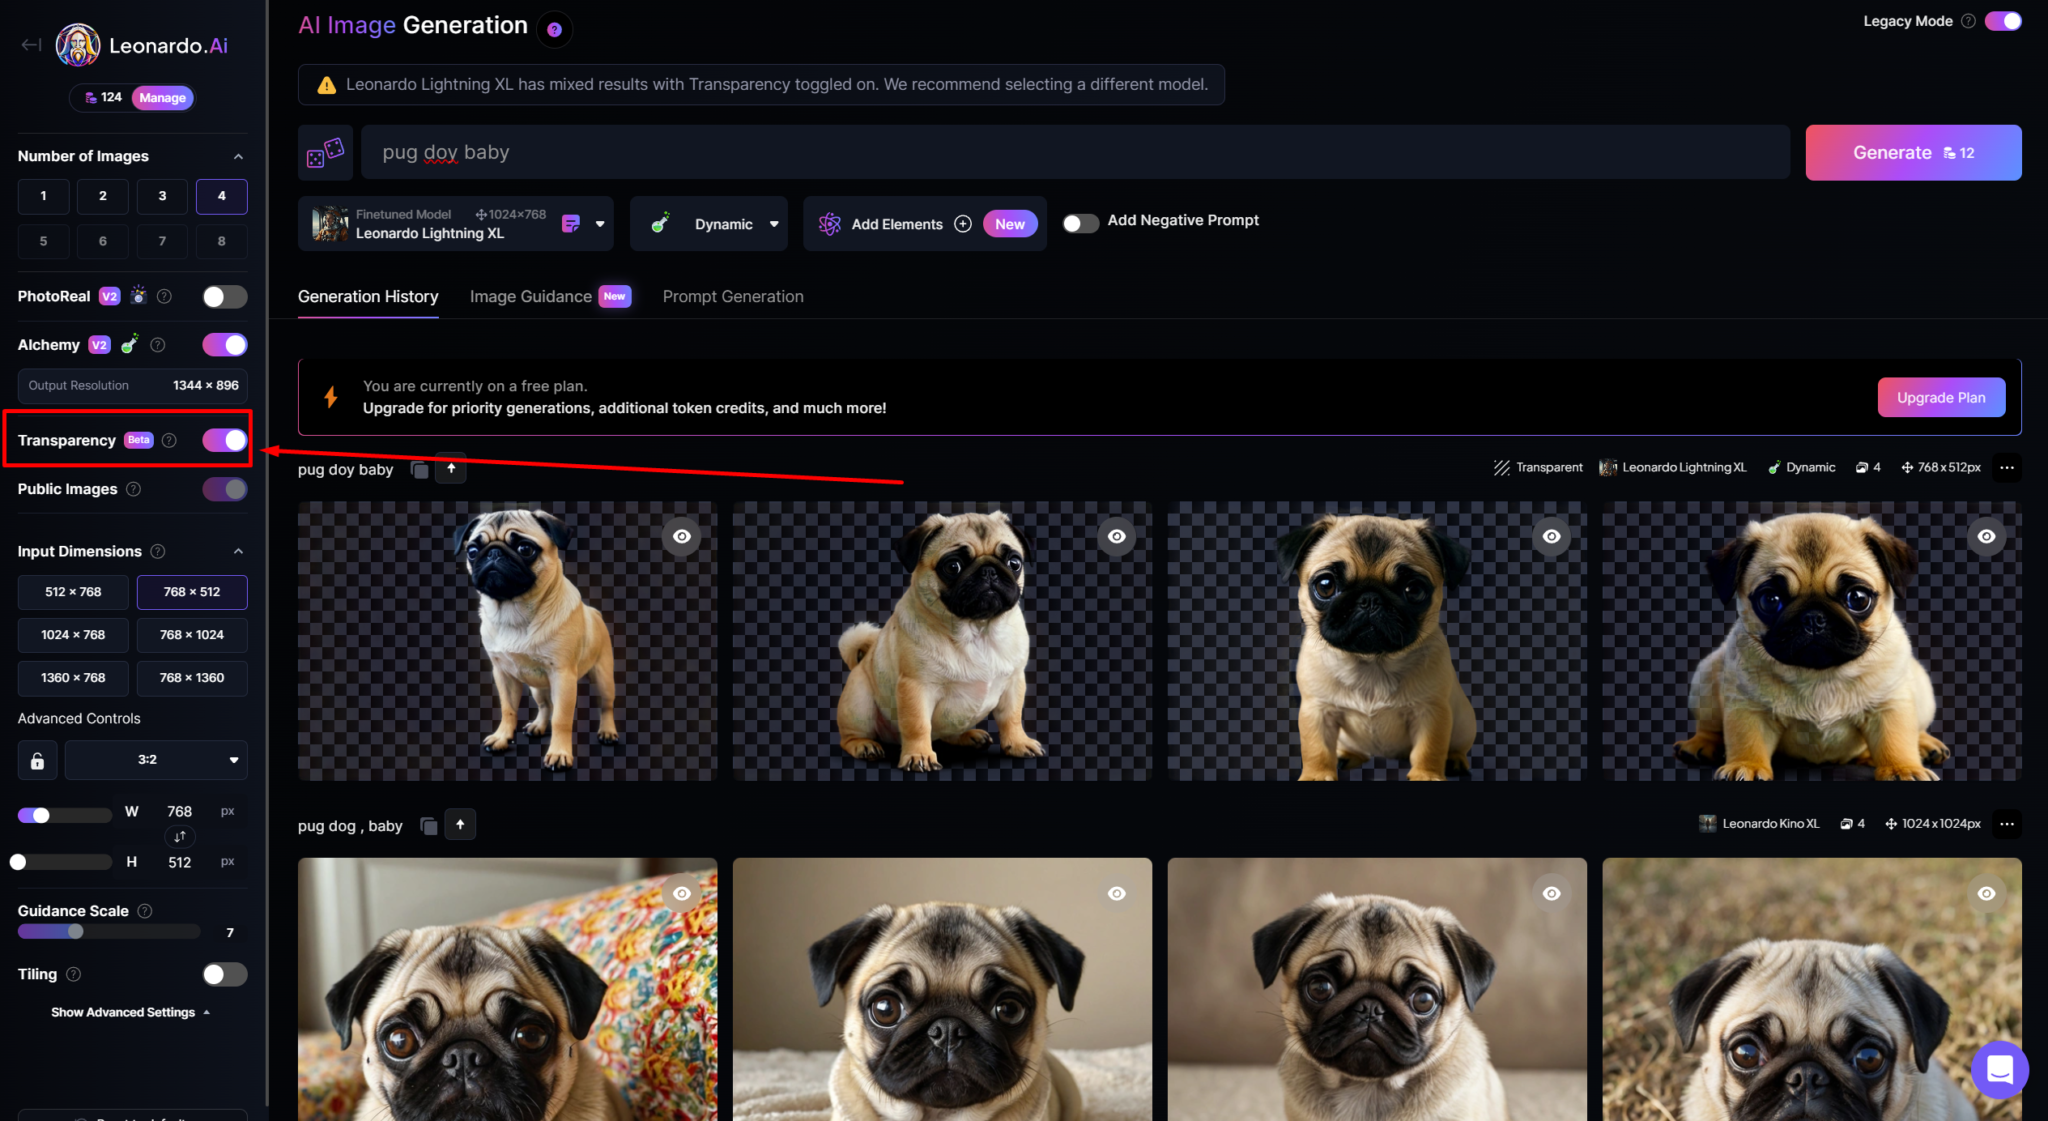Click the back arrow beside Leonardo logo
The width and height of the screenshot is (2048, 1121).
click(31, 45)
